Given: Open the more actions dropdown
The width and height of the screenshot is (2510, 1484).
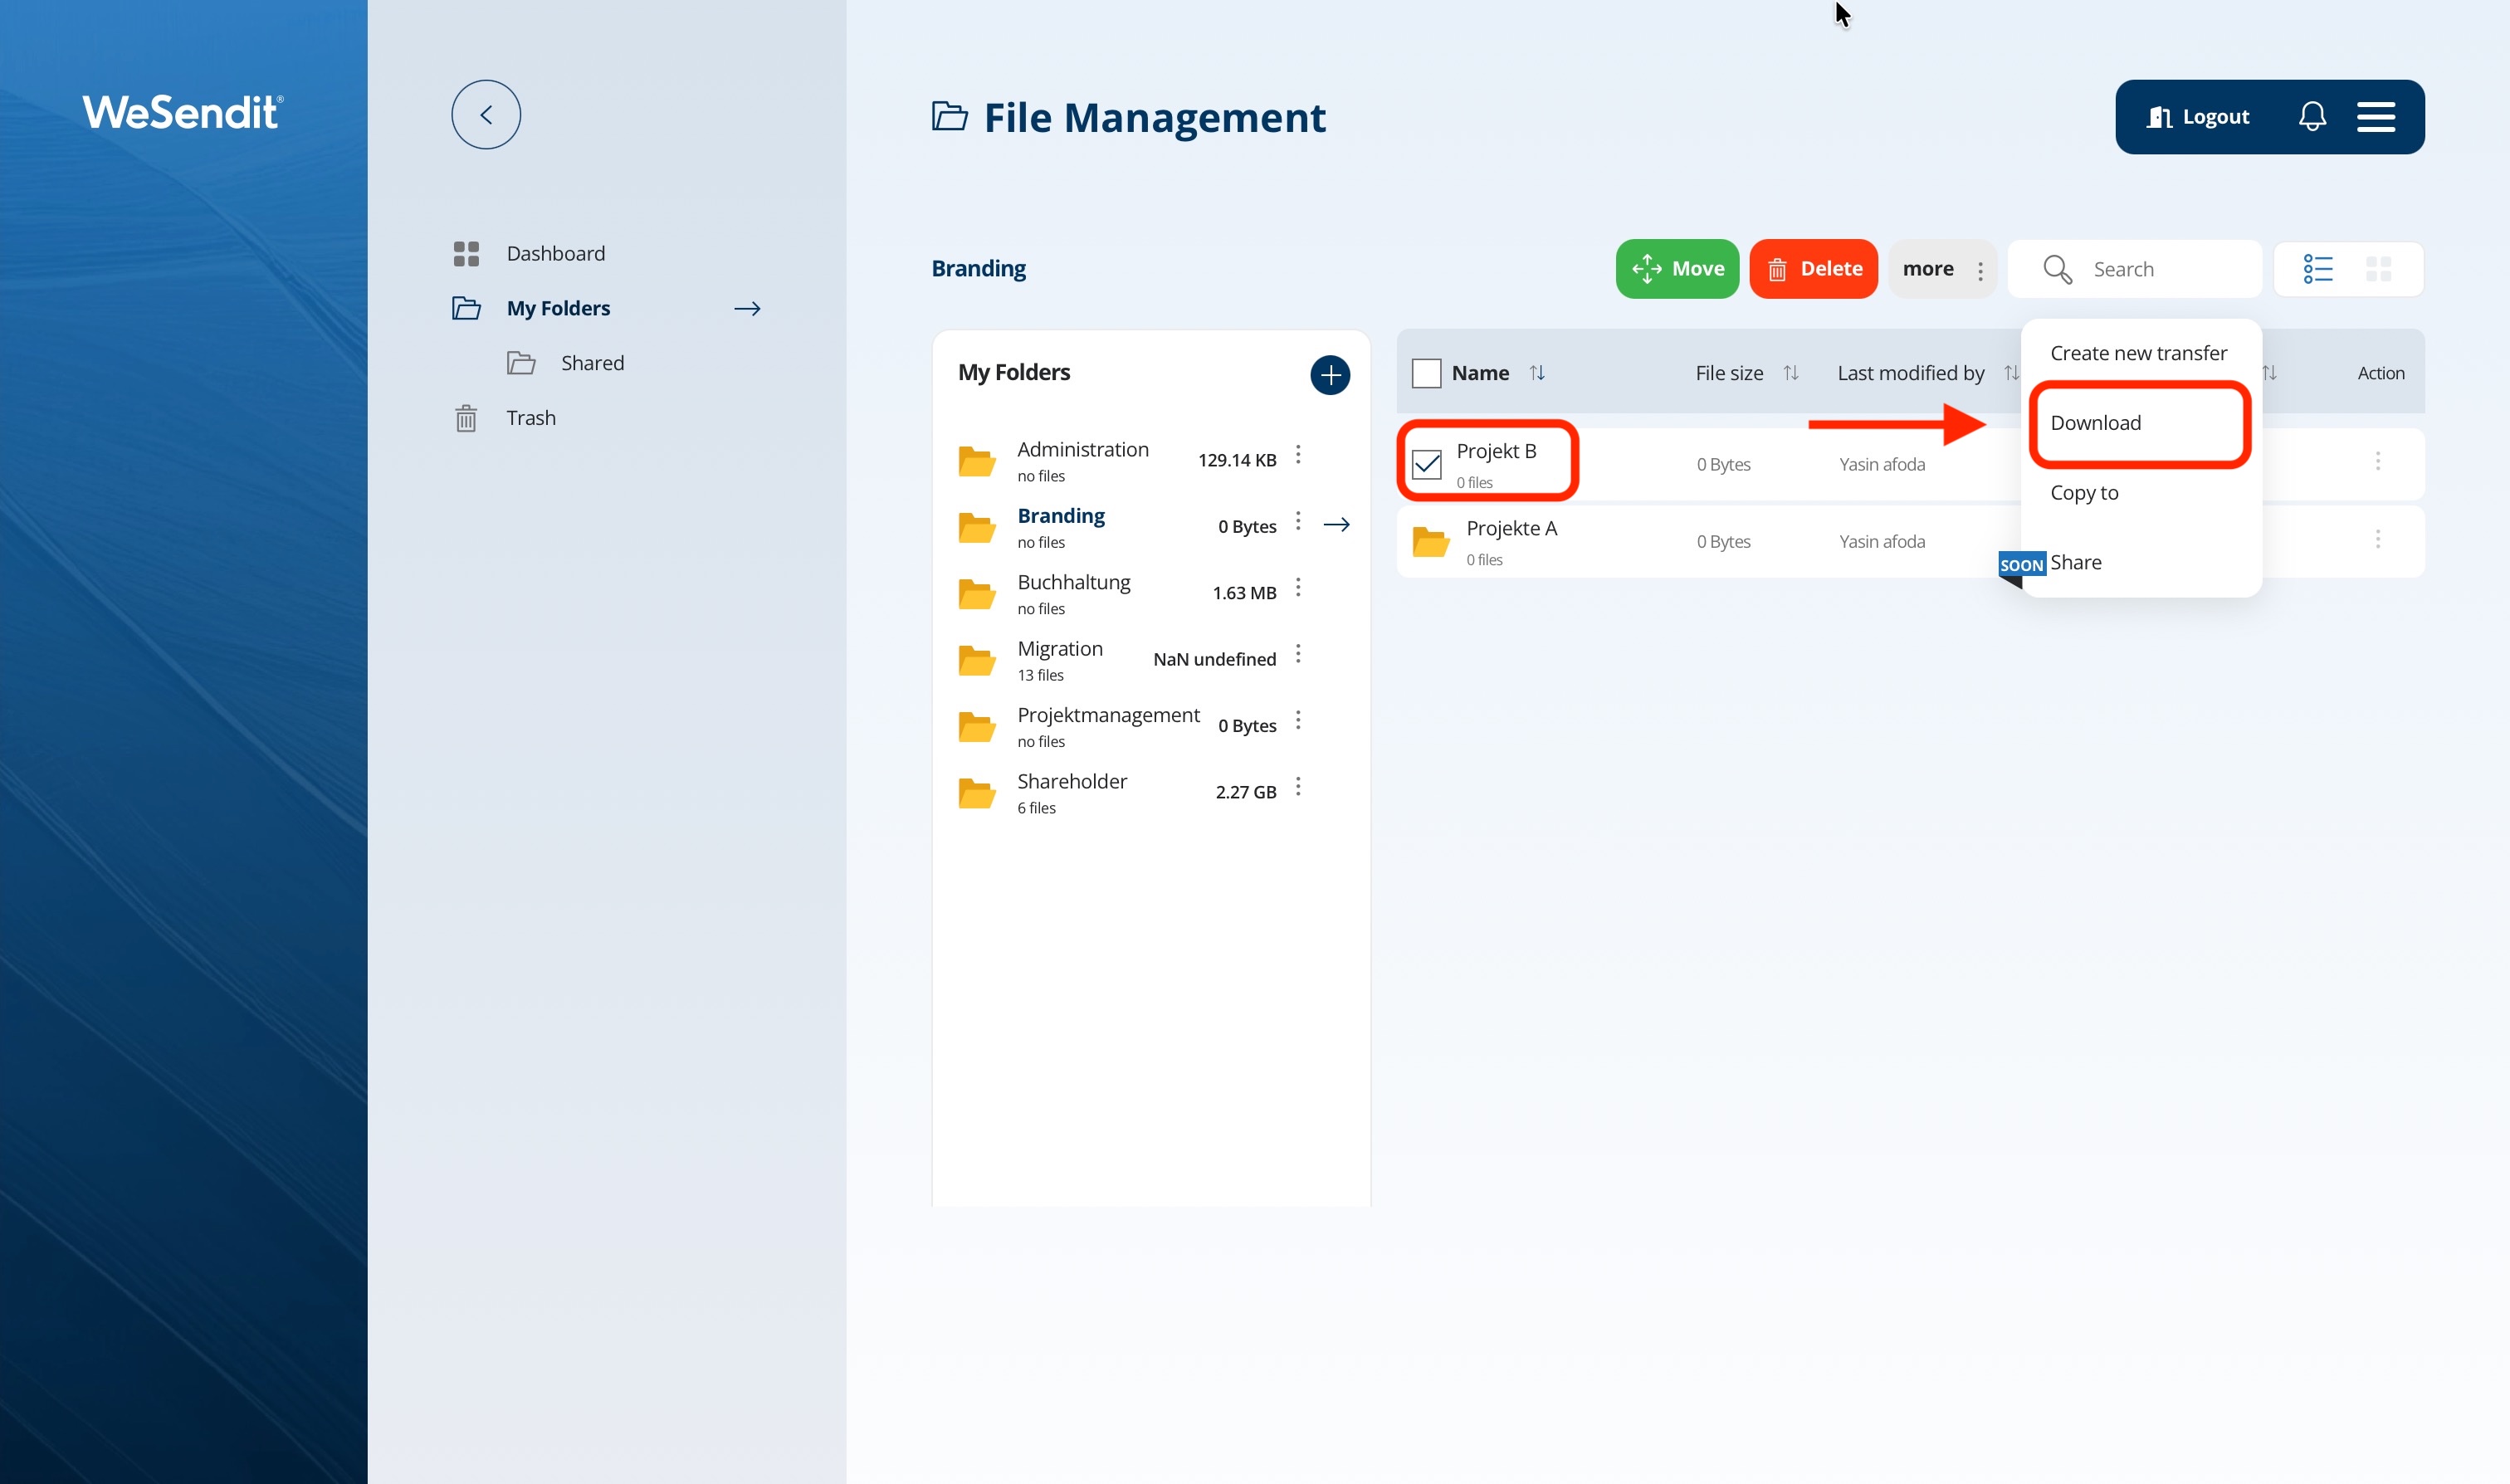Looking at the screenshot, I should coord(1941,269).
